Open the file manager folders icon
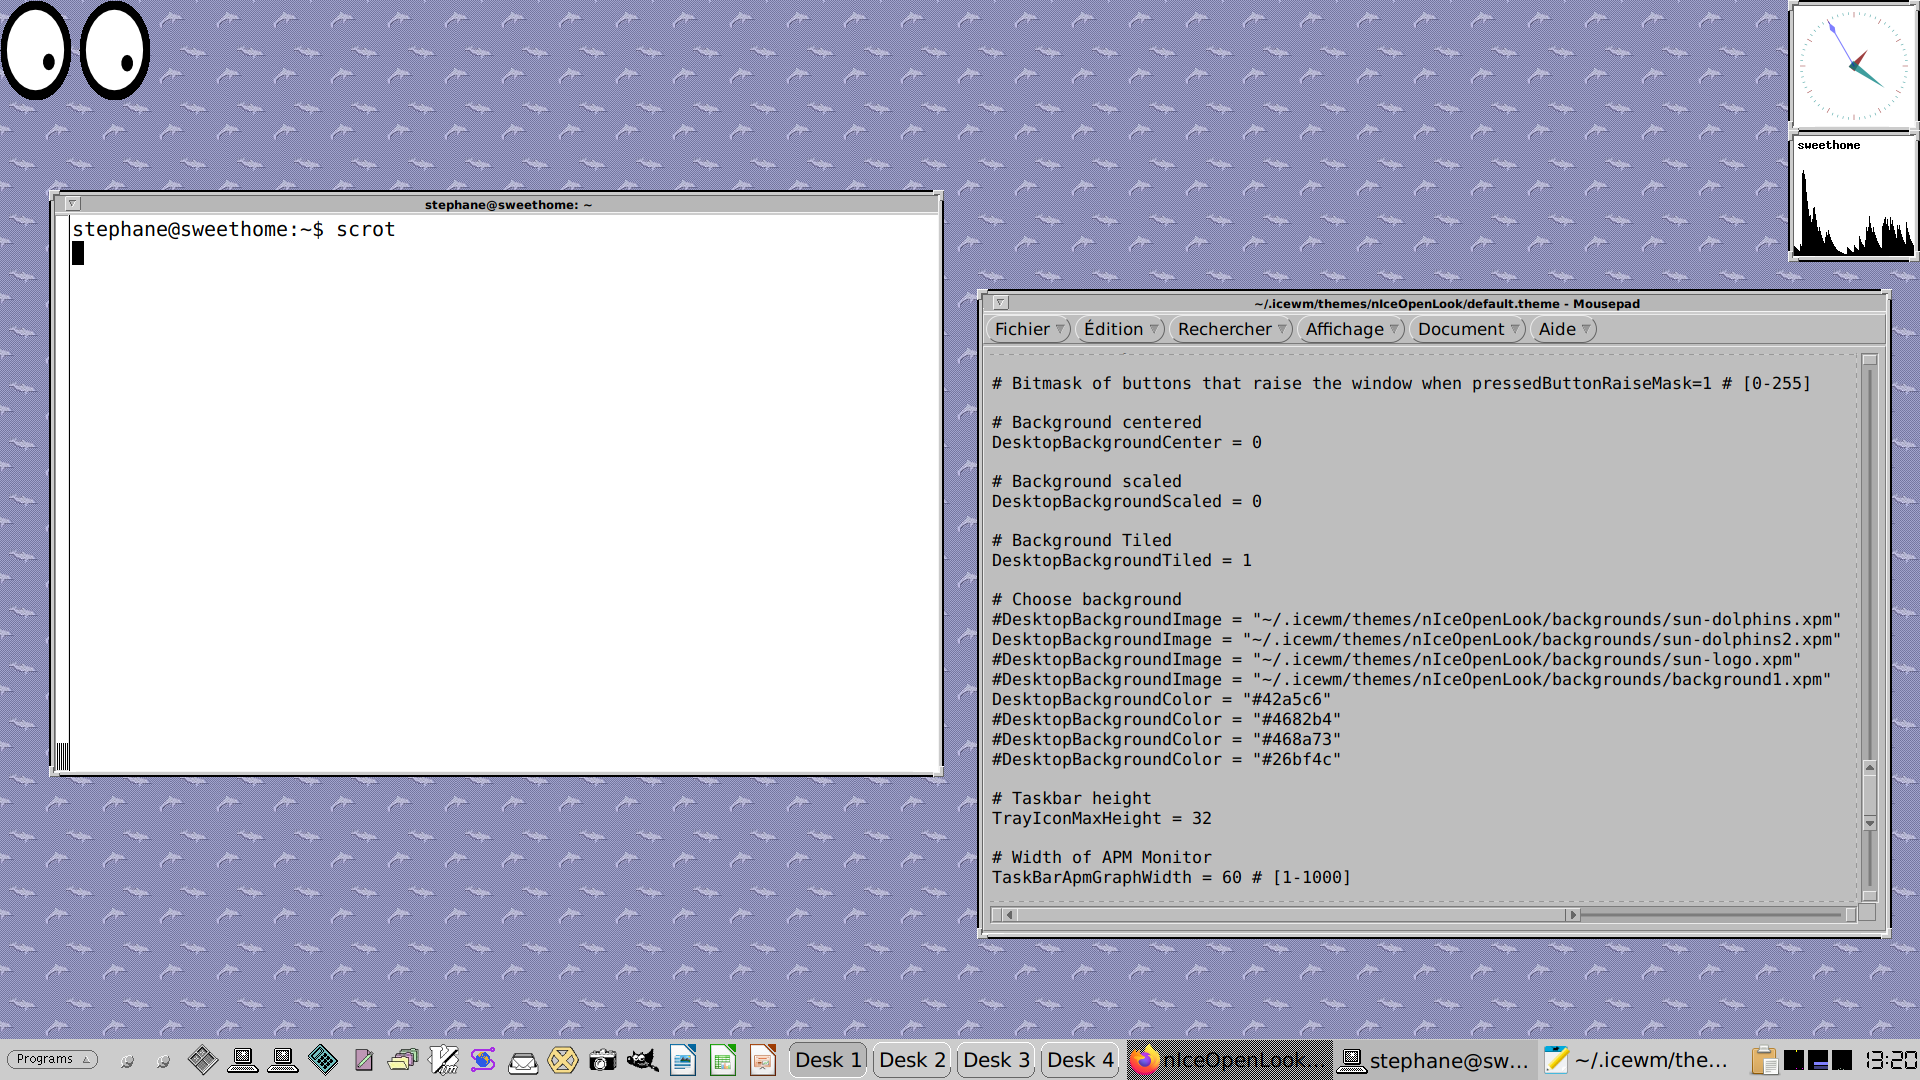 coord(403,1059)
